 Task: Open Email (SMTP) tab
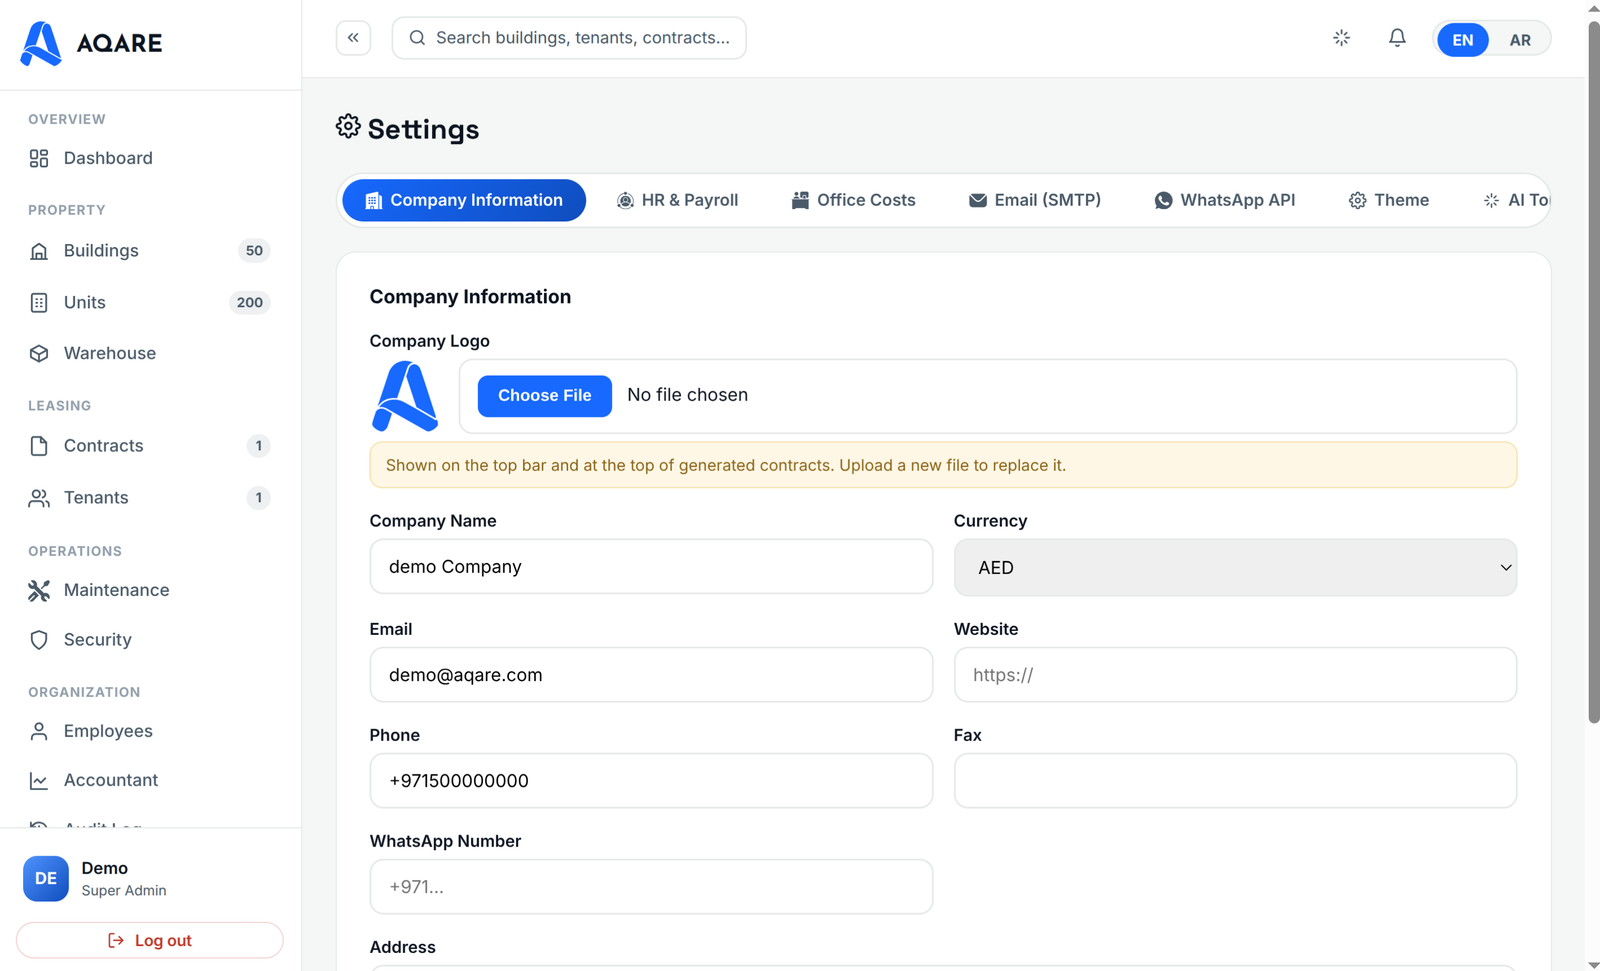[1035, 200]
